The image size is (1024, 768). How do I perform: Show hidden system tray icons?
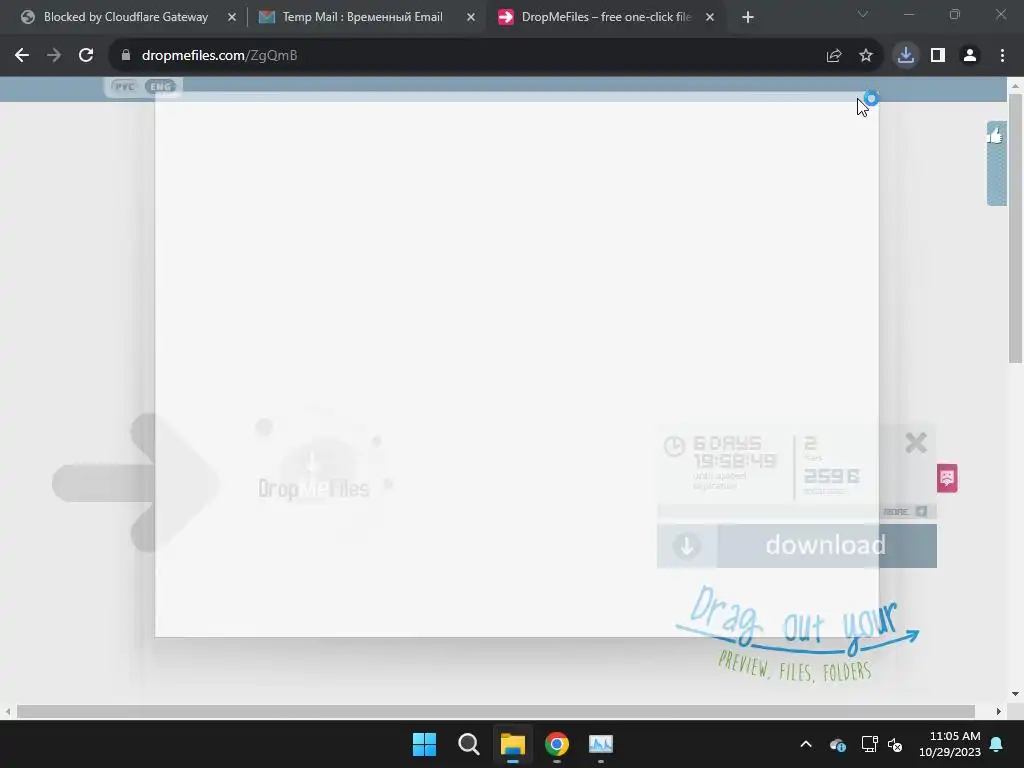click(806, 744)
